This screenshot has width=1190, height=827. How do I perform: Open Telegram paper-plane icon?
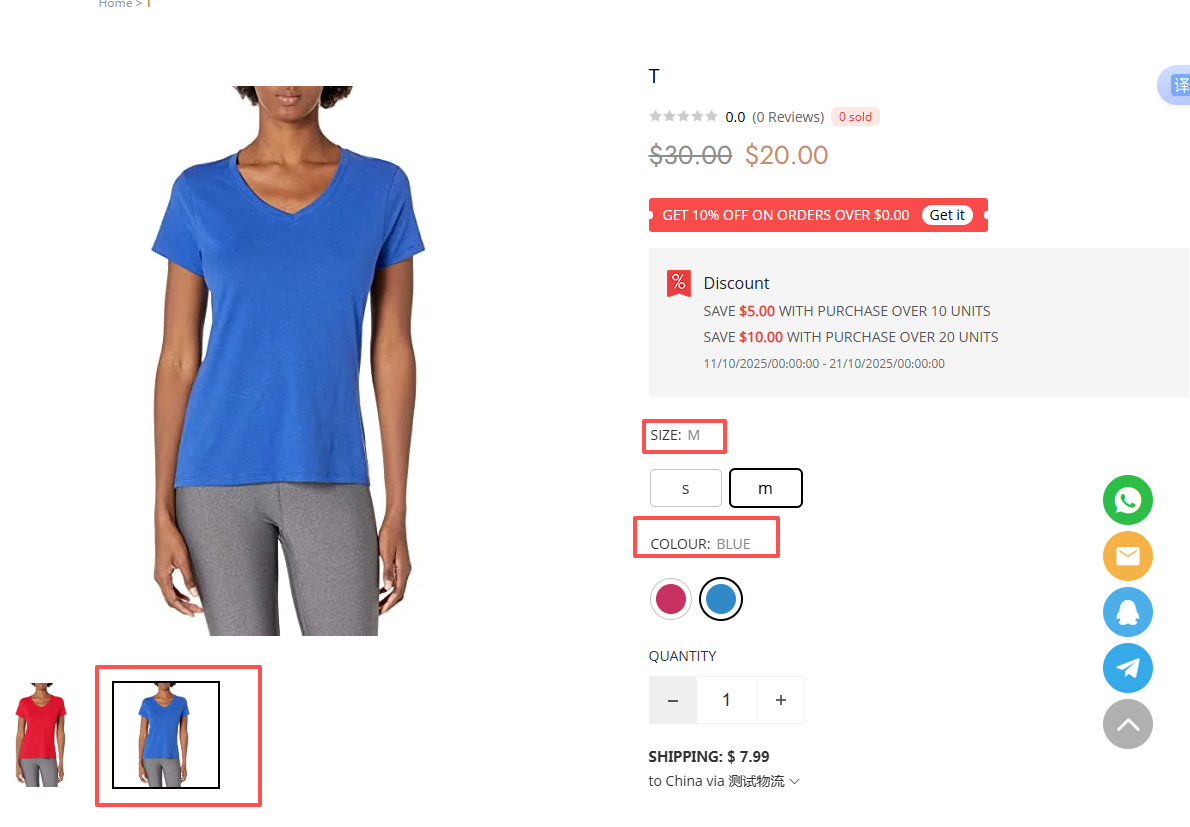click(x=1128, y=668)
